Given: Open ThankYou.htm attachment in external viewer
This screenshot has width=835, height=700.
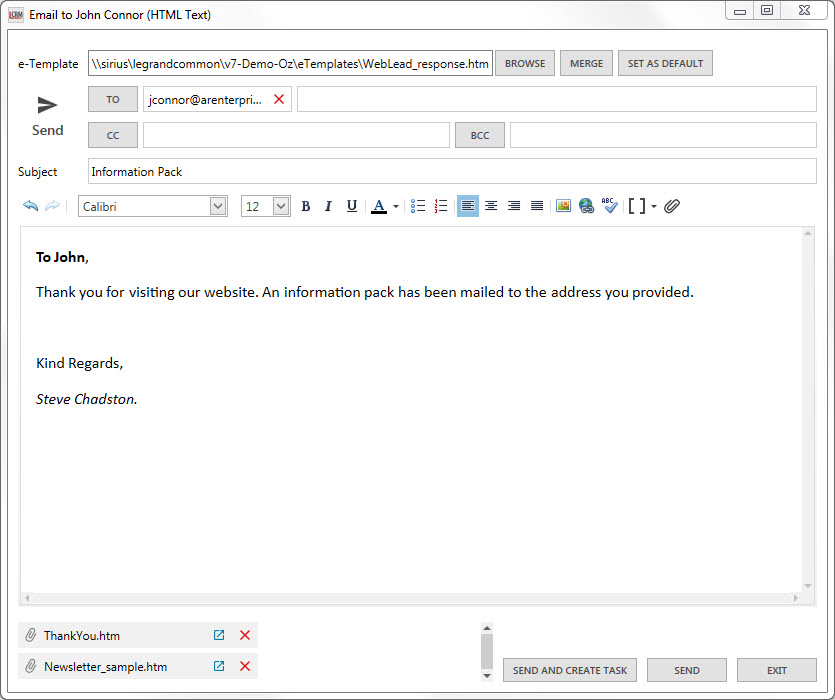Looking at the screenshot, I should pyautogui.click(x=219, y=635).
